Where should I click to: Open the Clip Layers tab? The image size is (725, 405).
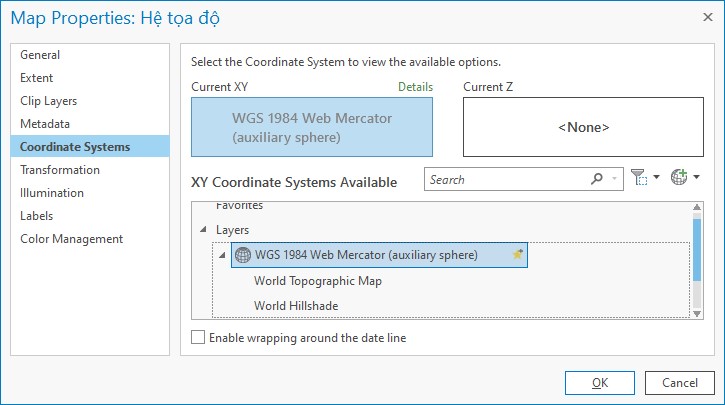point(90,101)
